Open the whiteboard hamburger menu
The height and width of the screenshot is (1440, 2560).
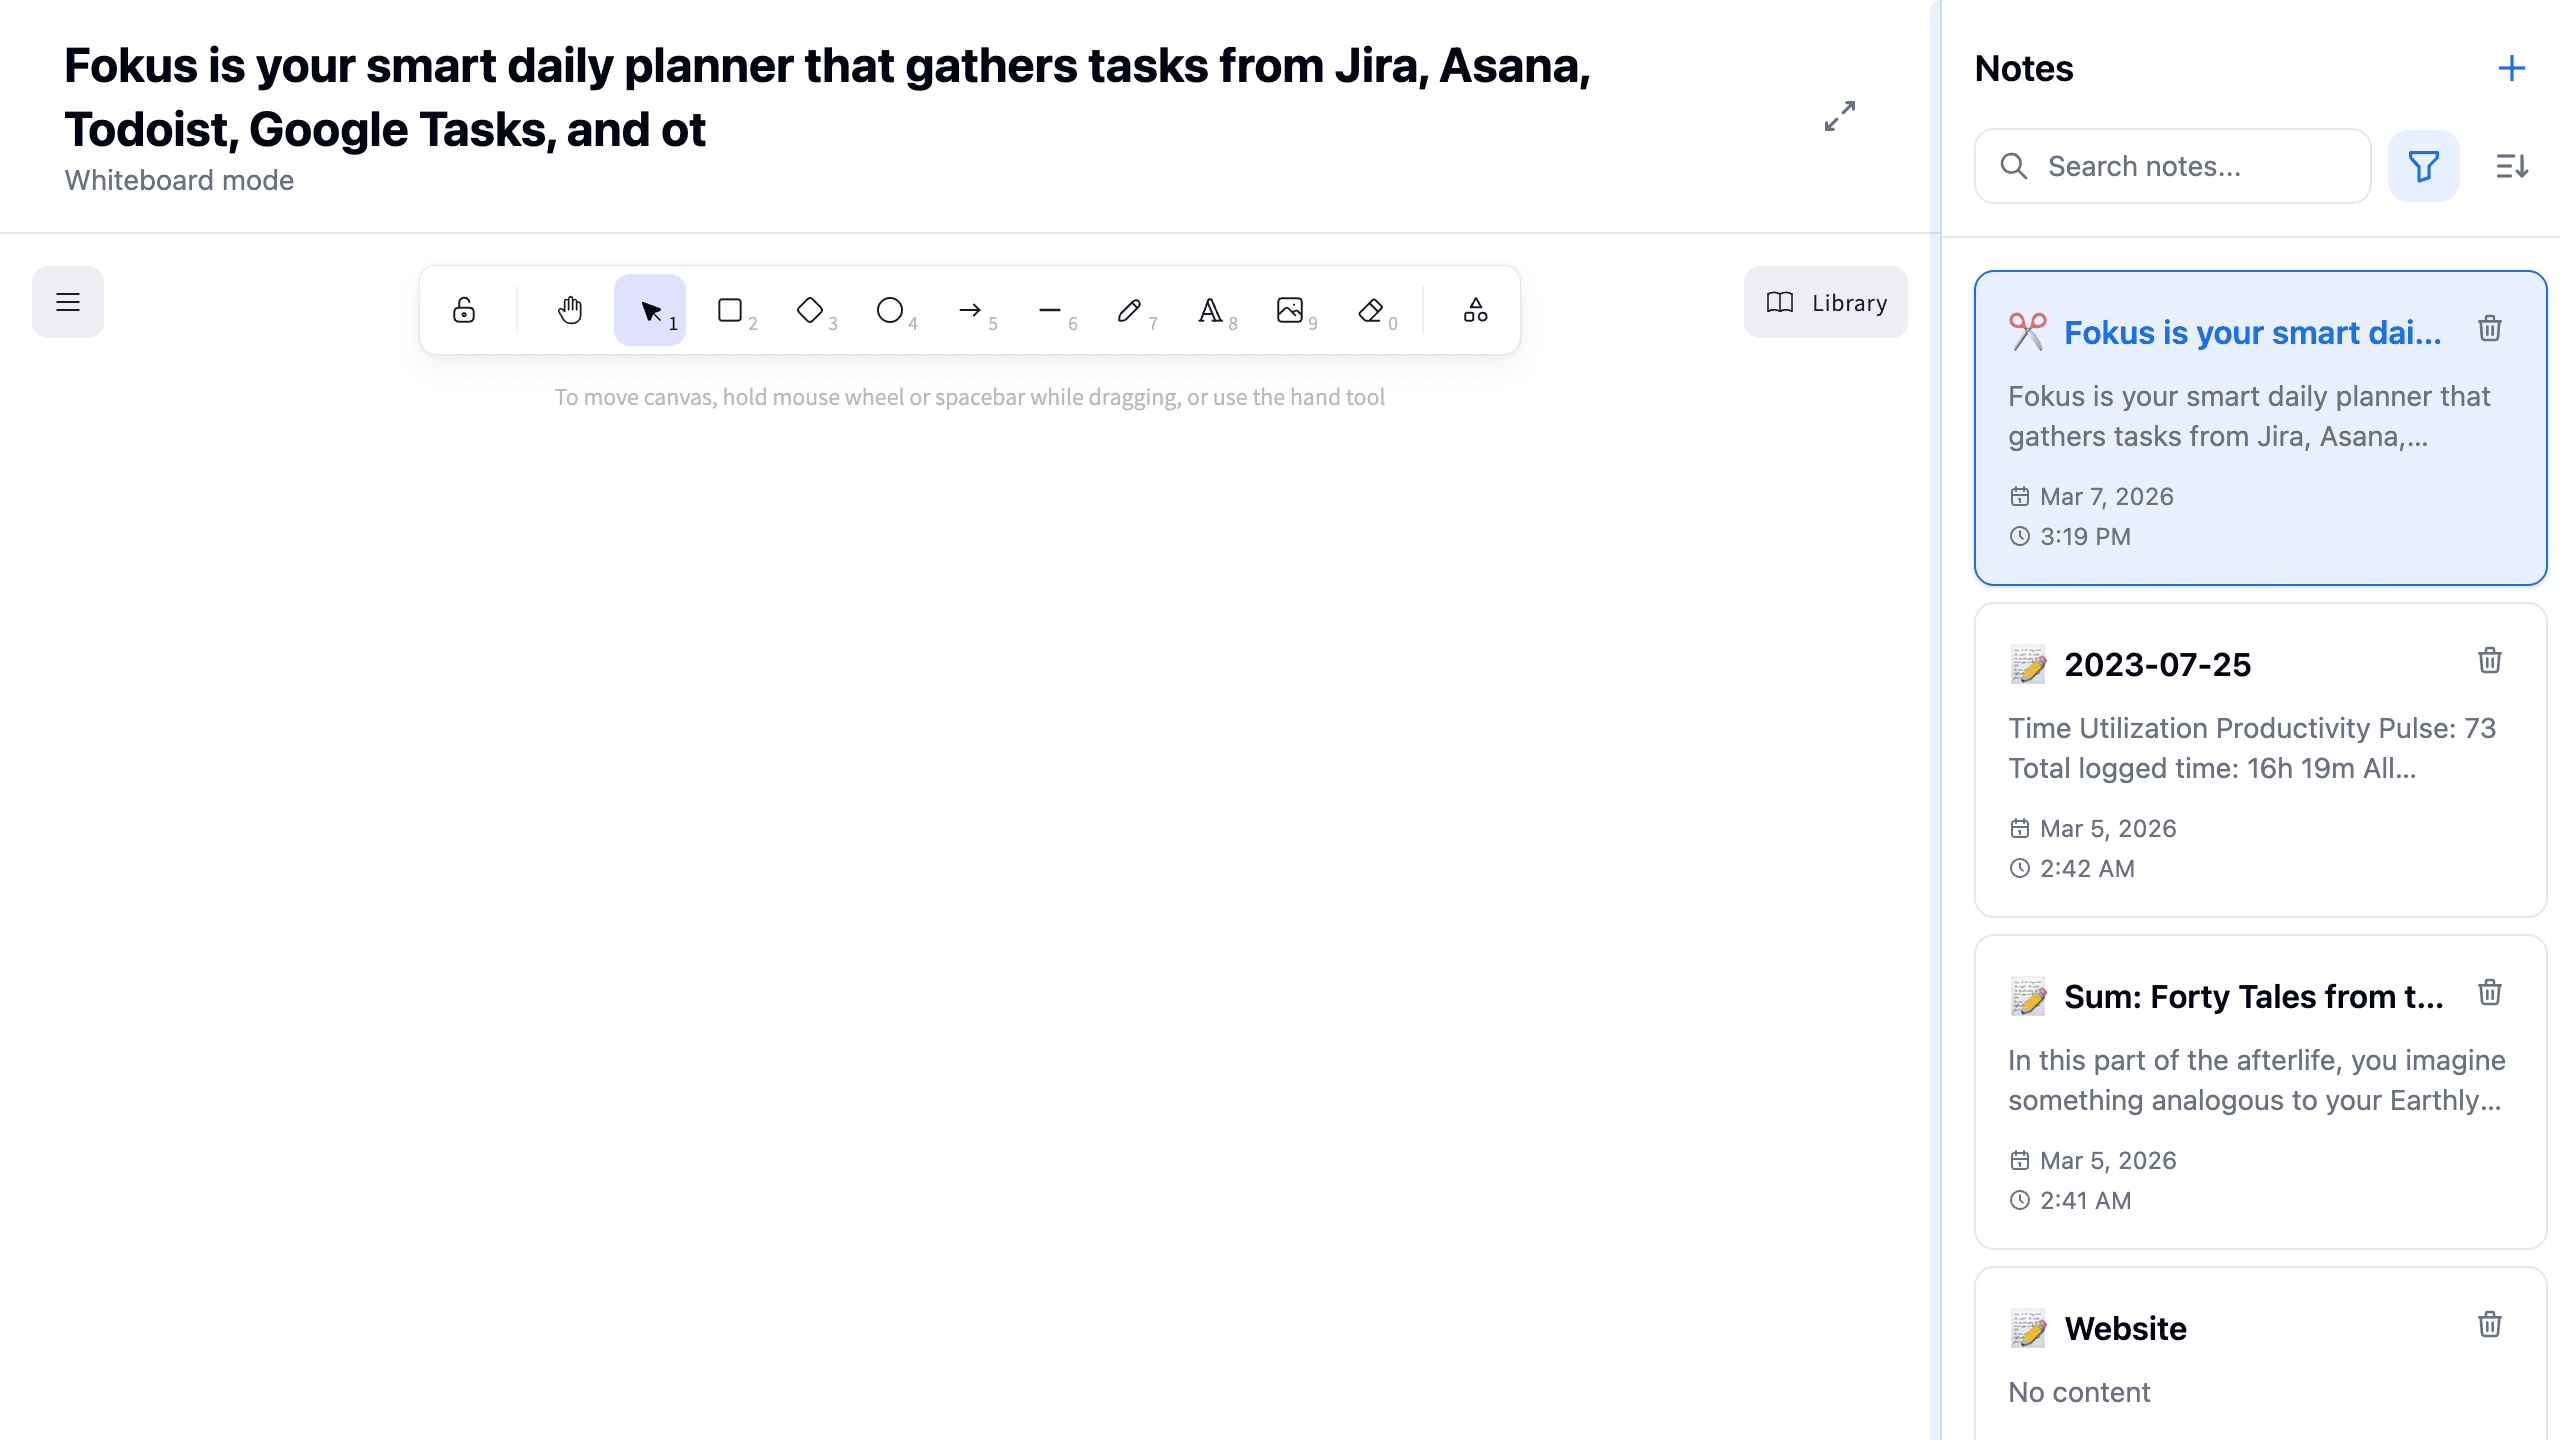click(67, 301)
